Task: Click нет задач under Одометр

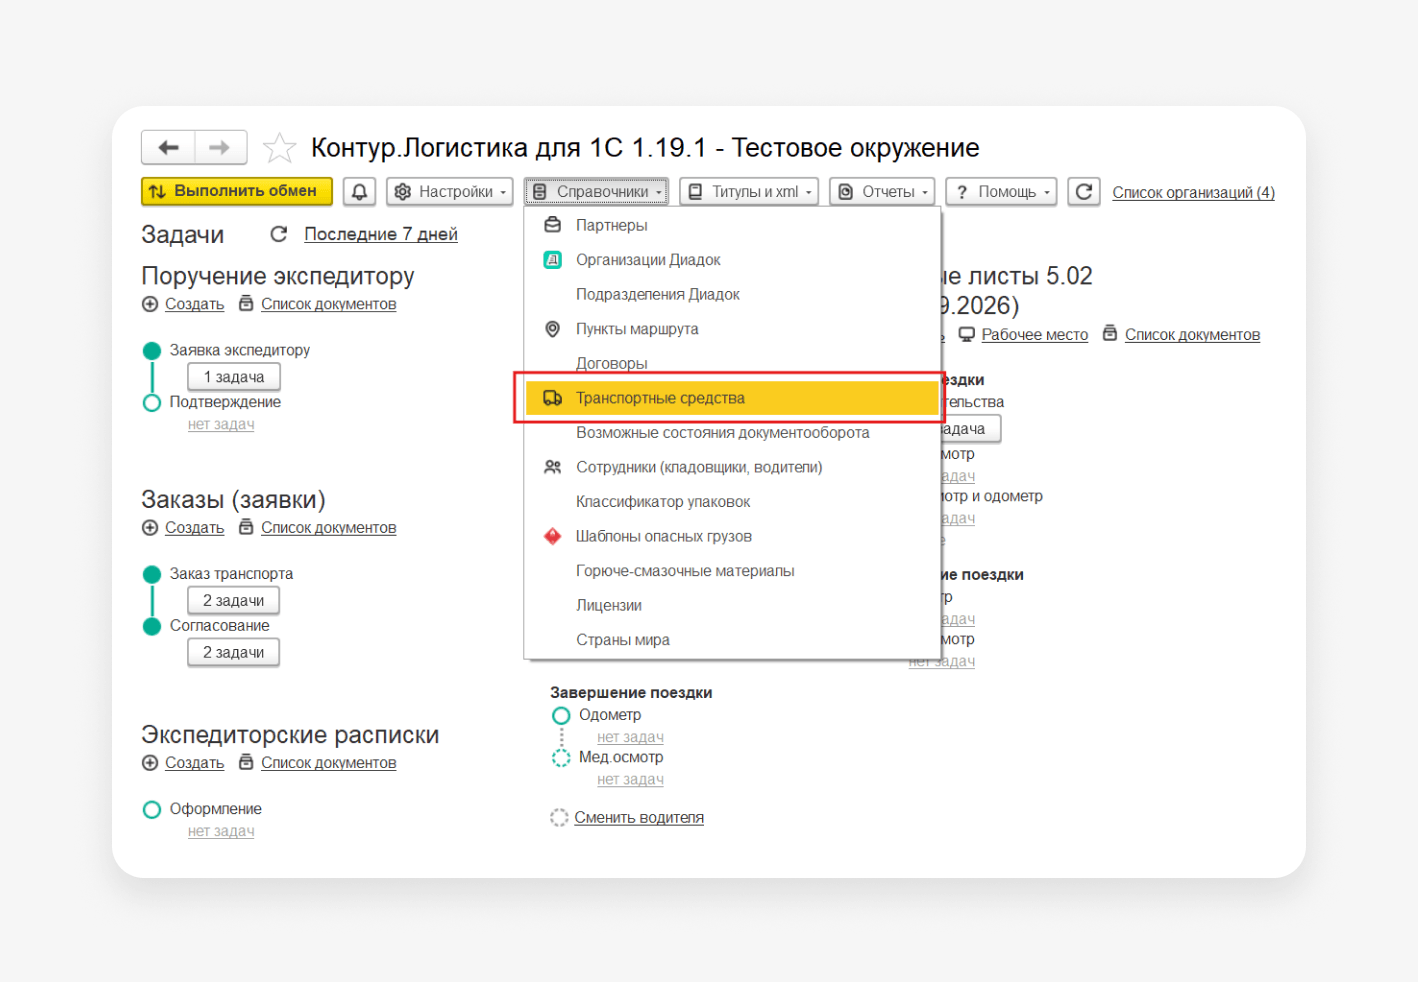Action: click(x=630, y=737)
